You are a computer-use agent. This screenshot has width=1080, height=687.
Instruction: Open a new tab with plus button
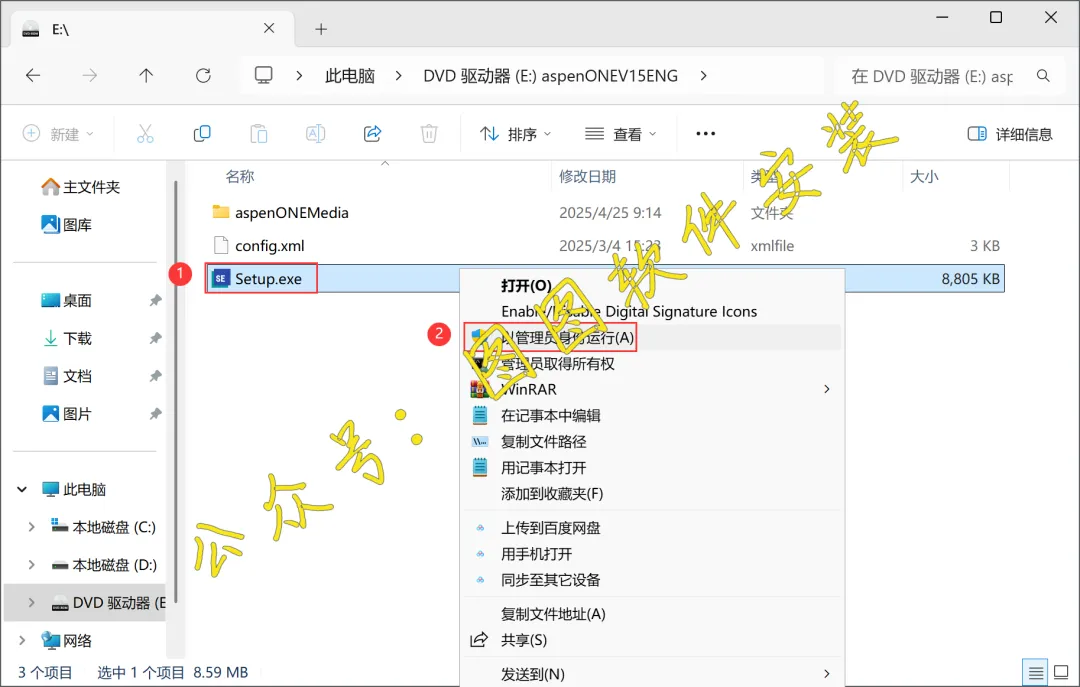pyautogui.click(x=321, y=29)
